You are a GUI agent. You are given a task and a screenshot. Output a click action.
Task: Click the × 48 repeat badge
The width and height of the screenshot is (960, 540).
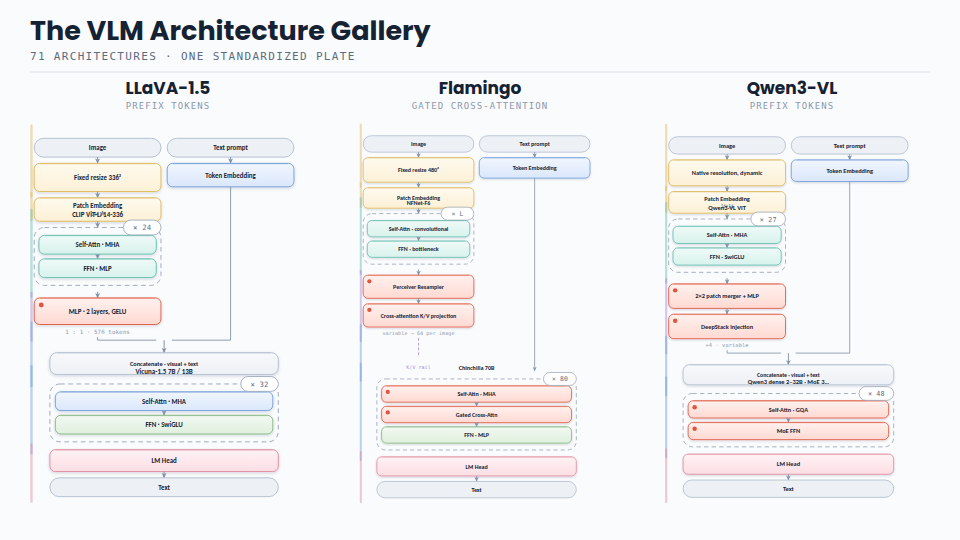tap(876, 393)
